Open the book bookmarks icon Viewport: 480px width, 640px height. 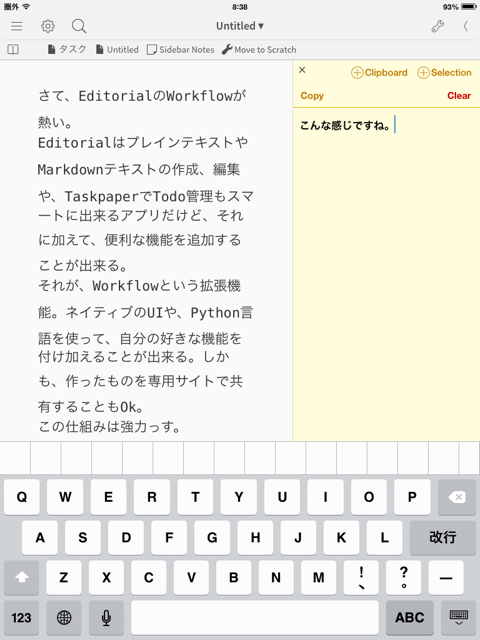point(13,50)
